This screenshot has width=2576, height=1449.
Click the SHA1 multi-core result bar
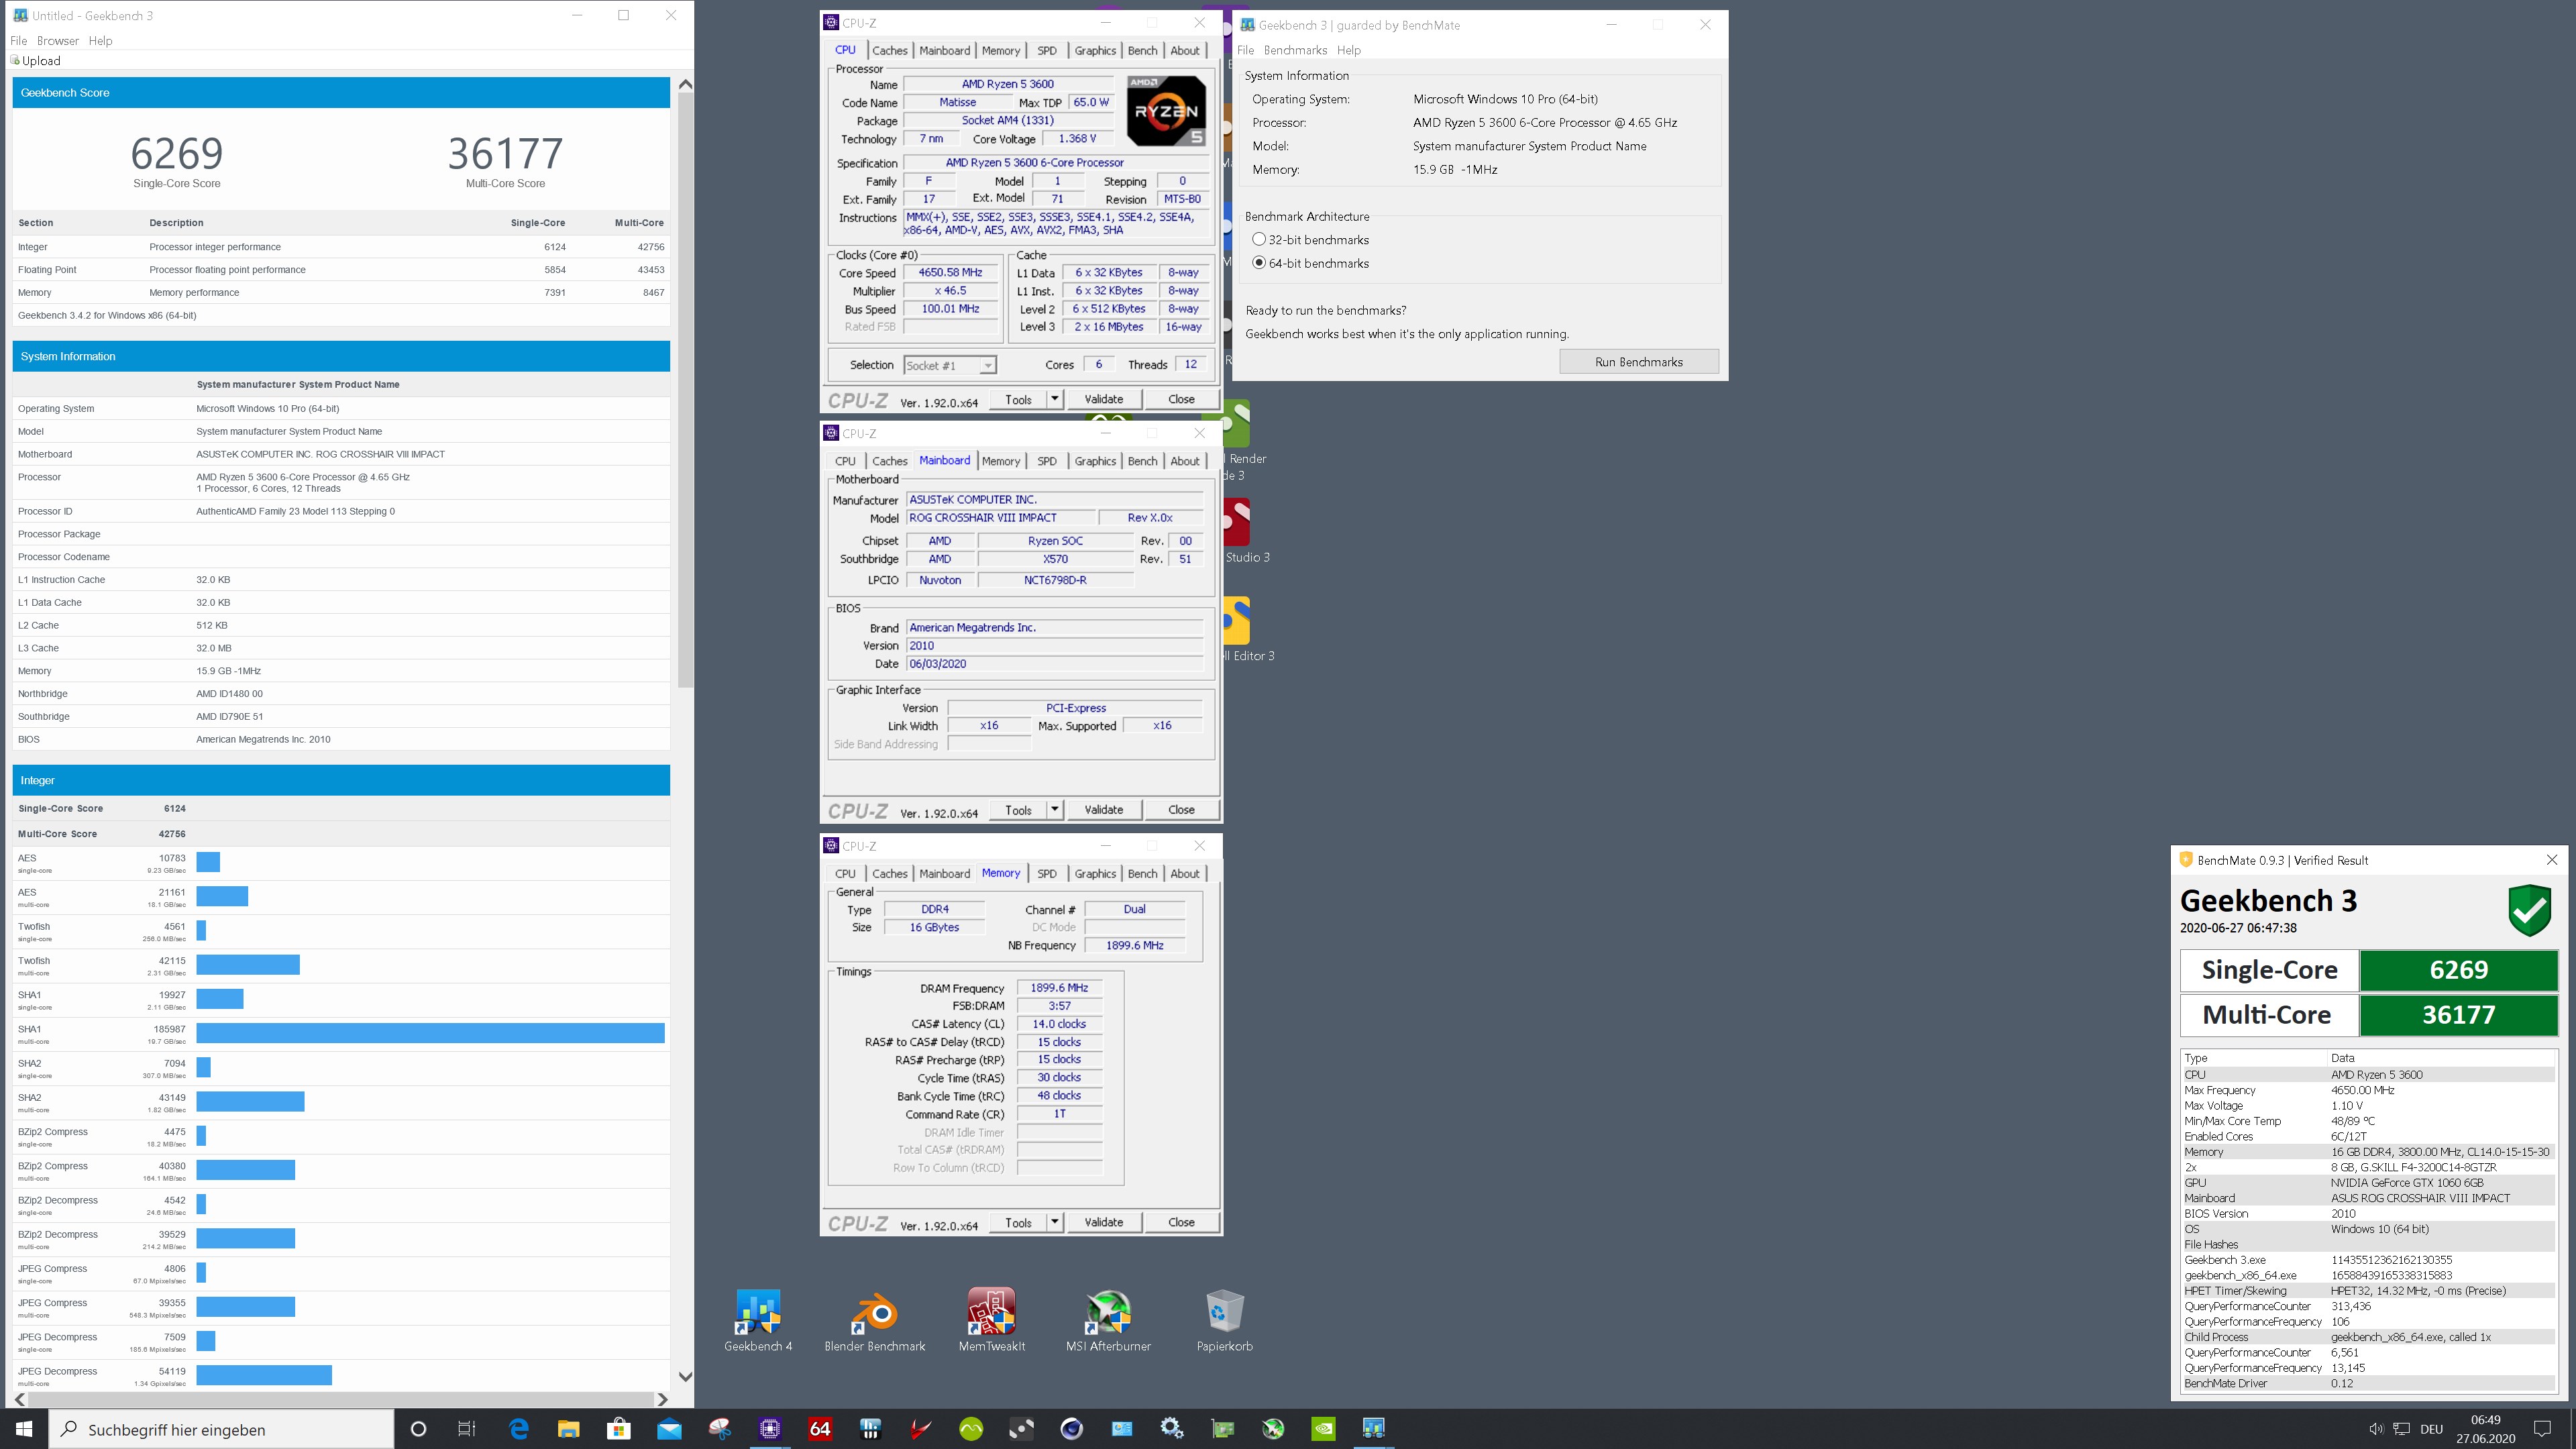click(x=430, y=1033)
